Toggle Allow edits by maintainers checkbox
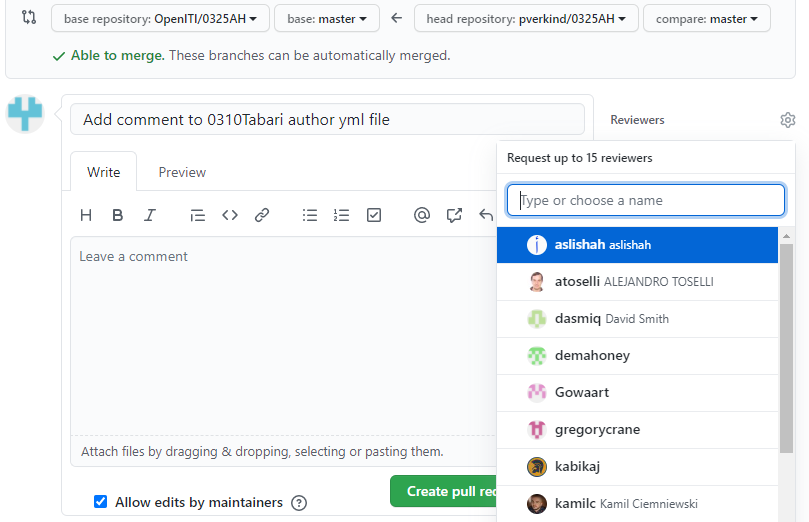Viewport: 809px width, 522px height. click(x=101, y=501)
